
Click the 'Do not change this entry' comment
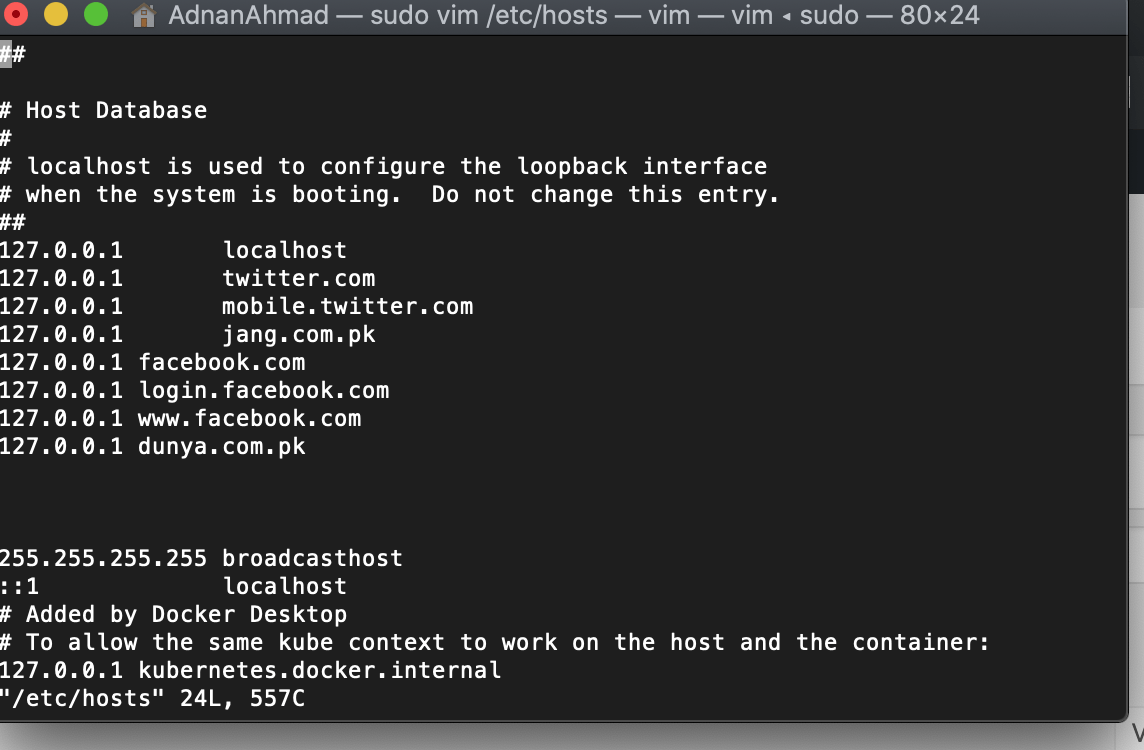coord(605,195)
